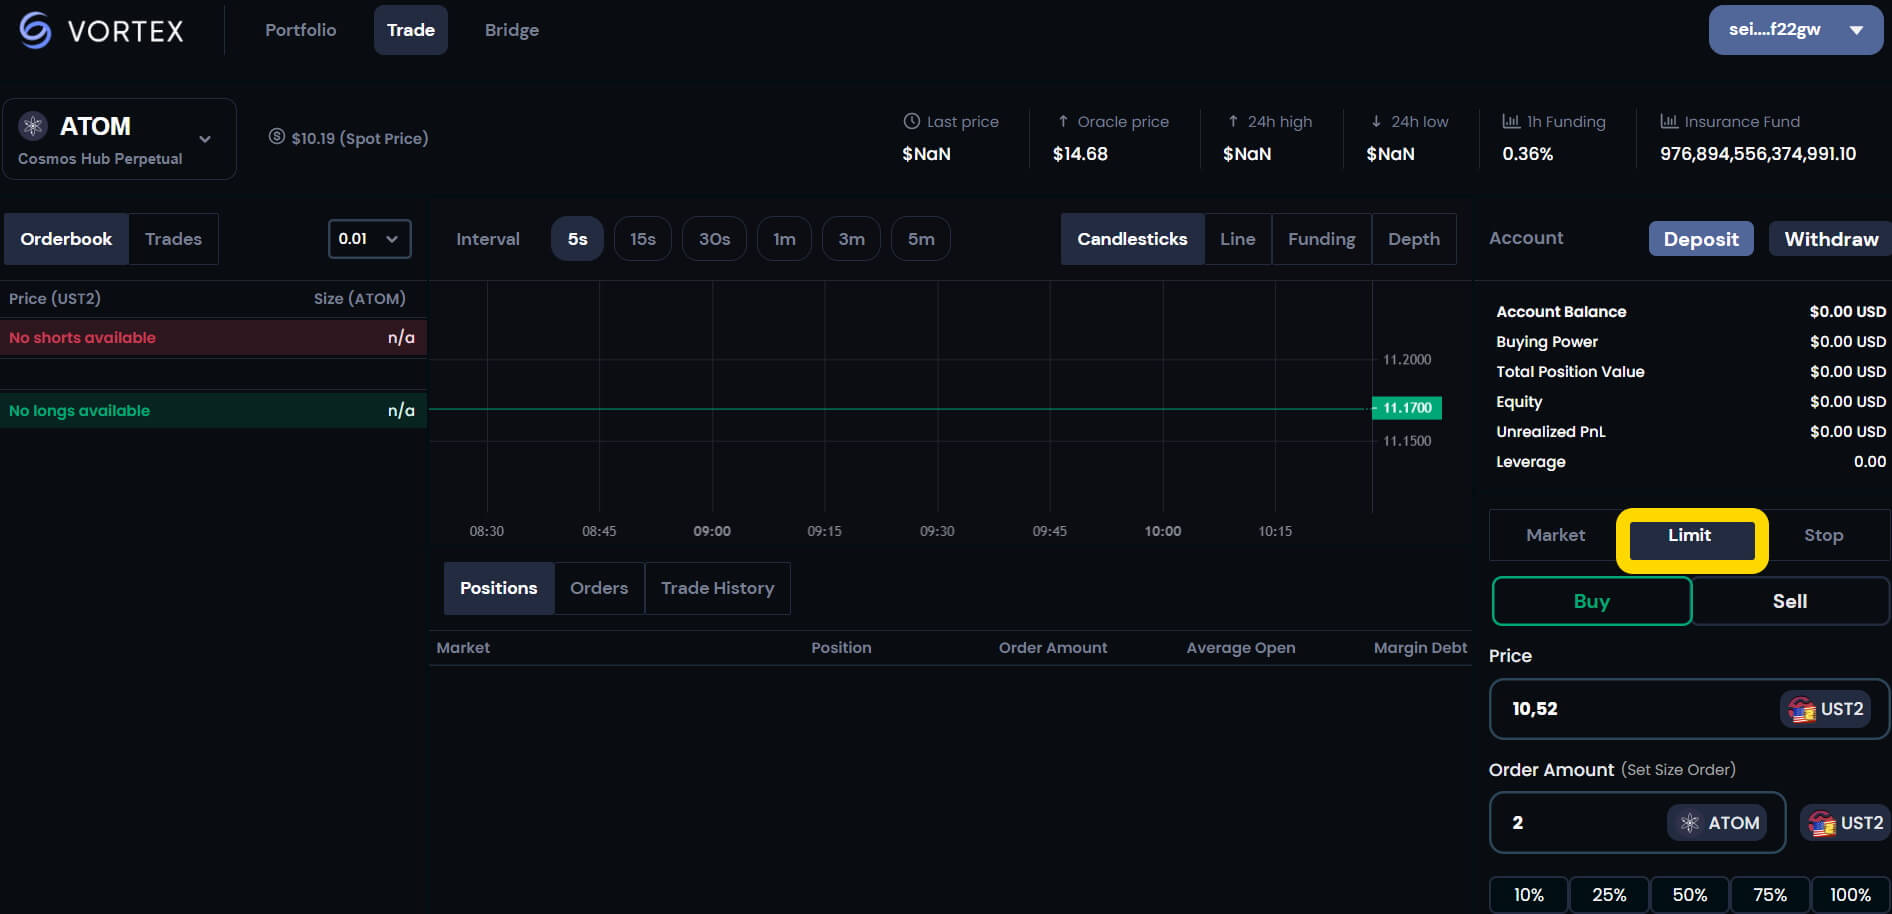1892x914 pixels.
Task: Choose the Sell side
Action: (x=1789, y=601)
